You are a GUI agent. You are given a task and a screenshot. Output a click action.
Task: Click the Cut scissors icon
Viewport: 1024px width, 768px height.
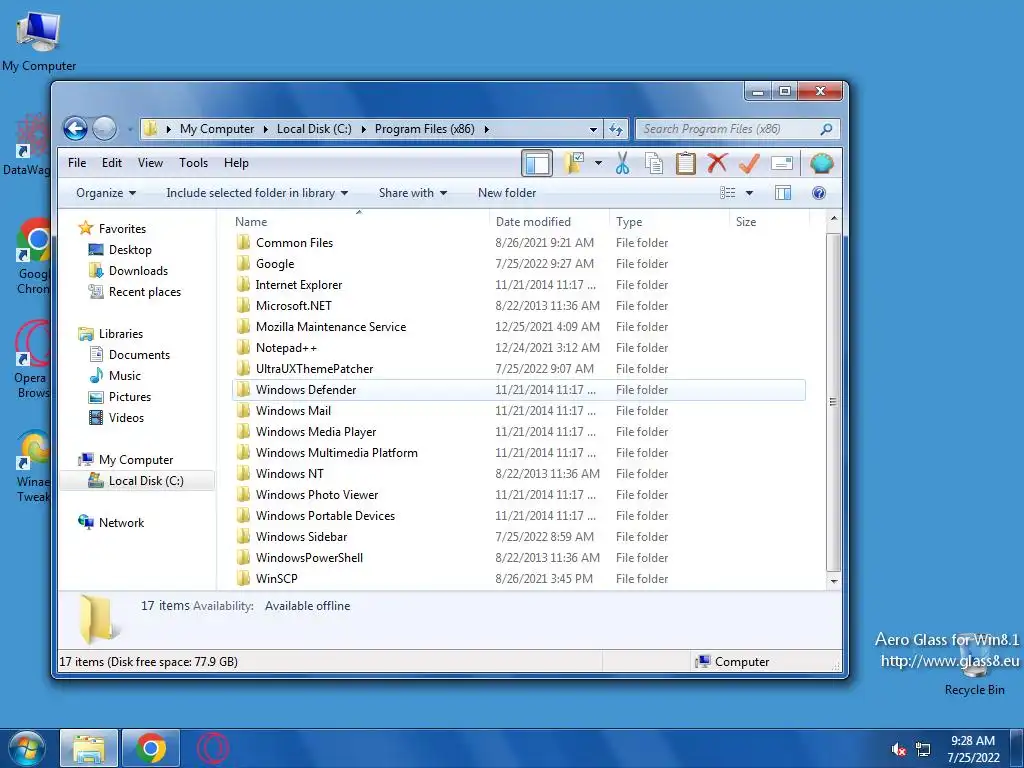[622, 163]
